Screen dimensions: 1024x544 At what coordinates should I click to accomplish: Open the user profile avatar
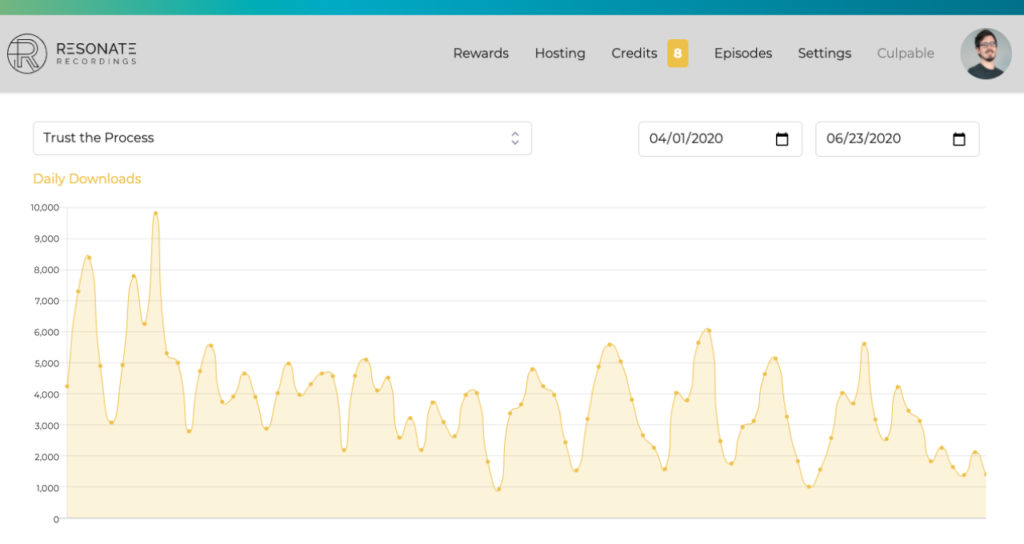[985, 54]
